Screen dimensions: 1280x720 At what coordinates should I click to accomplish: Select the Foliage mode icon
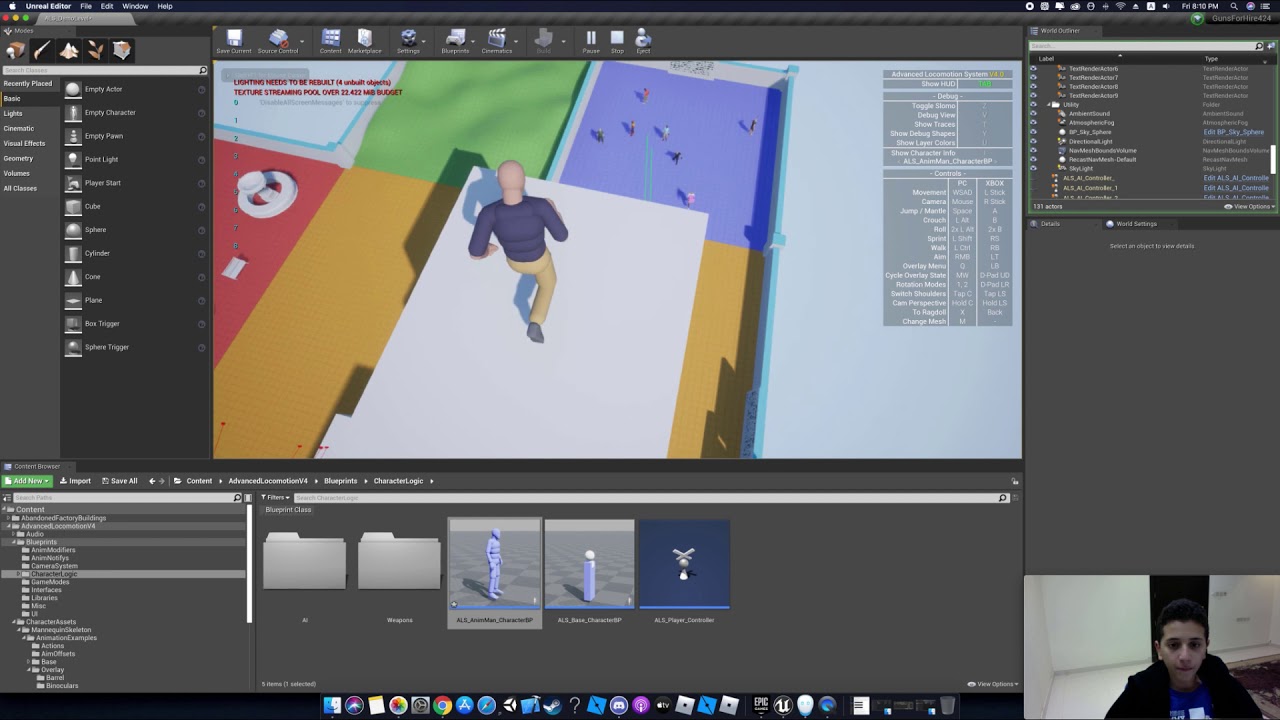[96, 50]
